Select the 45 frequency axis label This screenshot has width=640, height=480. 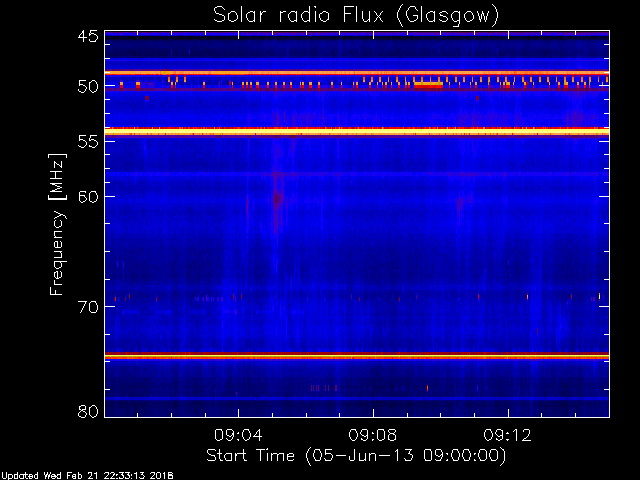click(x=88, y=37)
